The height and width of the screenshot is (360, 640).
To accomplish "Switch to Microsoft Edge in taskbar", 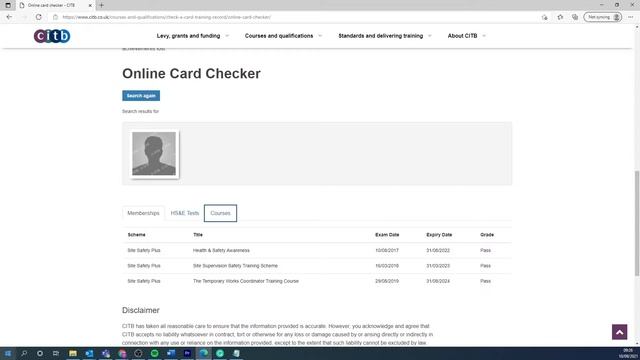I will pos(204,353).
